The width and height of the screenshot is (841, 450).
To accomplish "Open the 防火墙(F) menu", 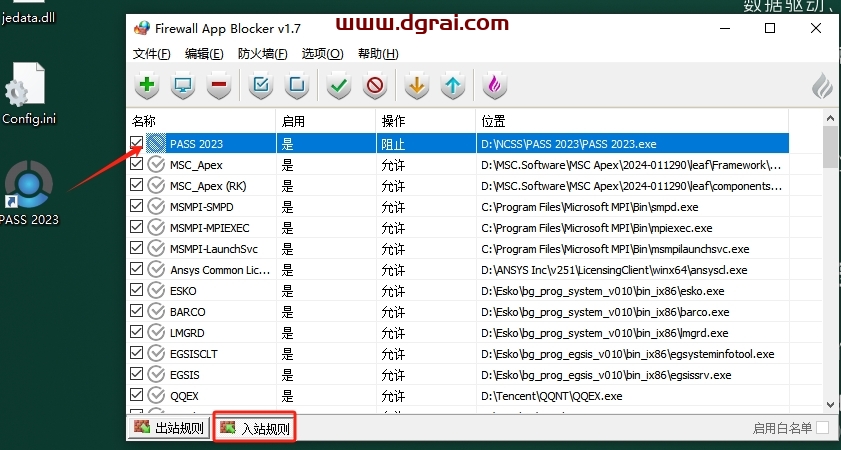I will tap(263, 54).
